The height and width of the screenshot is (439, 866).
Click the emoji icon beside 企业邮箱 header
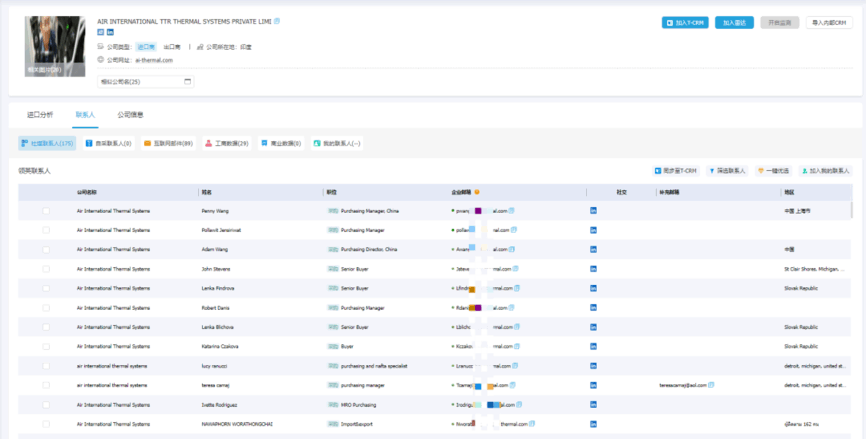(x=477, y=191)
